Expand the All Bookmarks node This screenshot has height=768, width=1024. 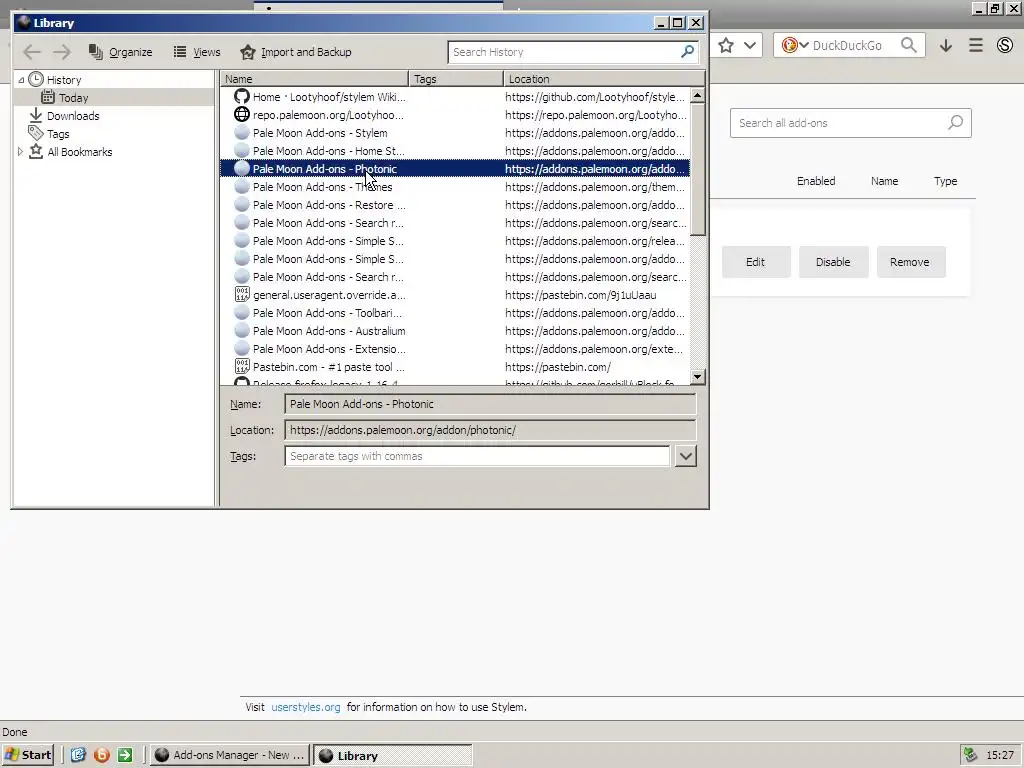click(x=20, y=152)
